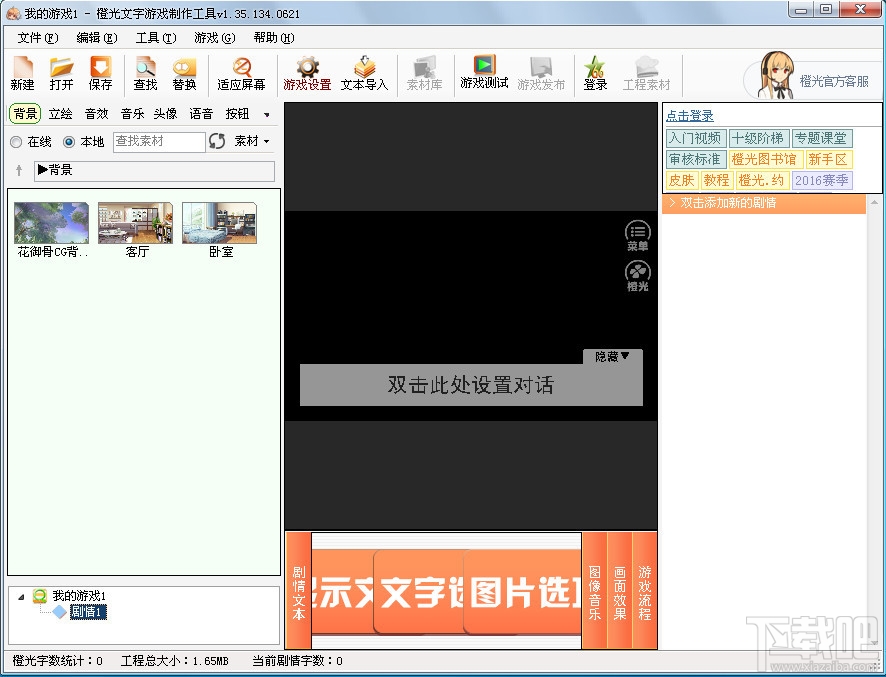
Task: Open 审核标准 link
Action: (x=696, y=159)
